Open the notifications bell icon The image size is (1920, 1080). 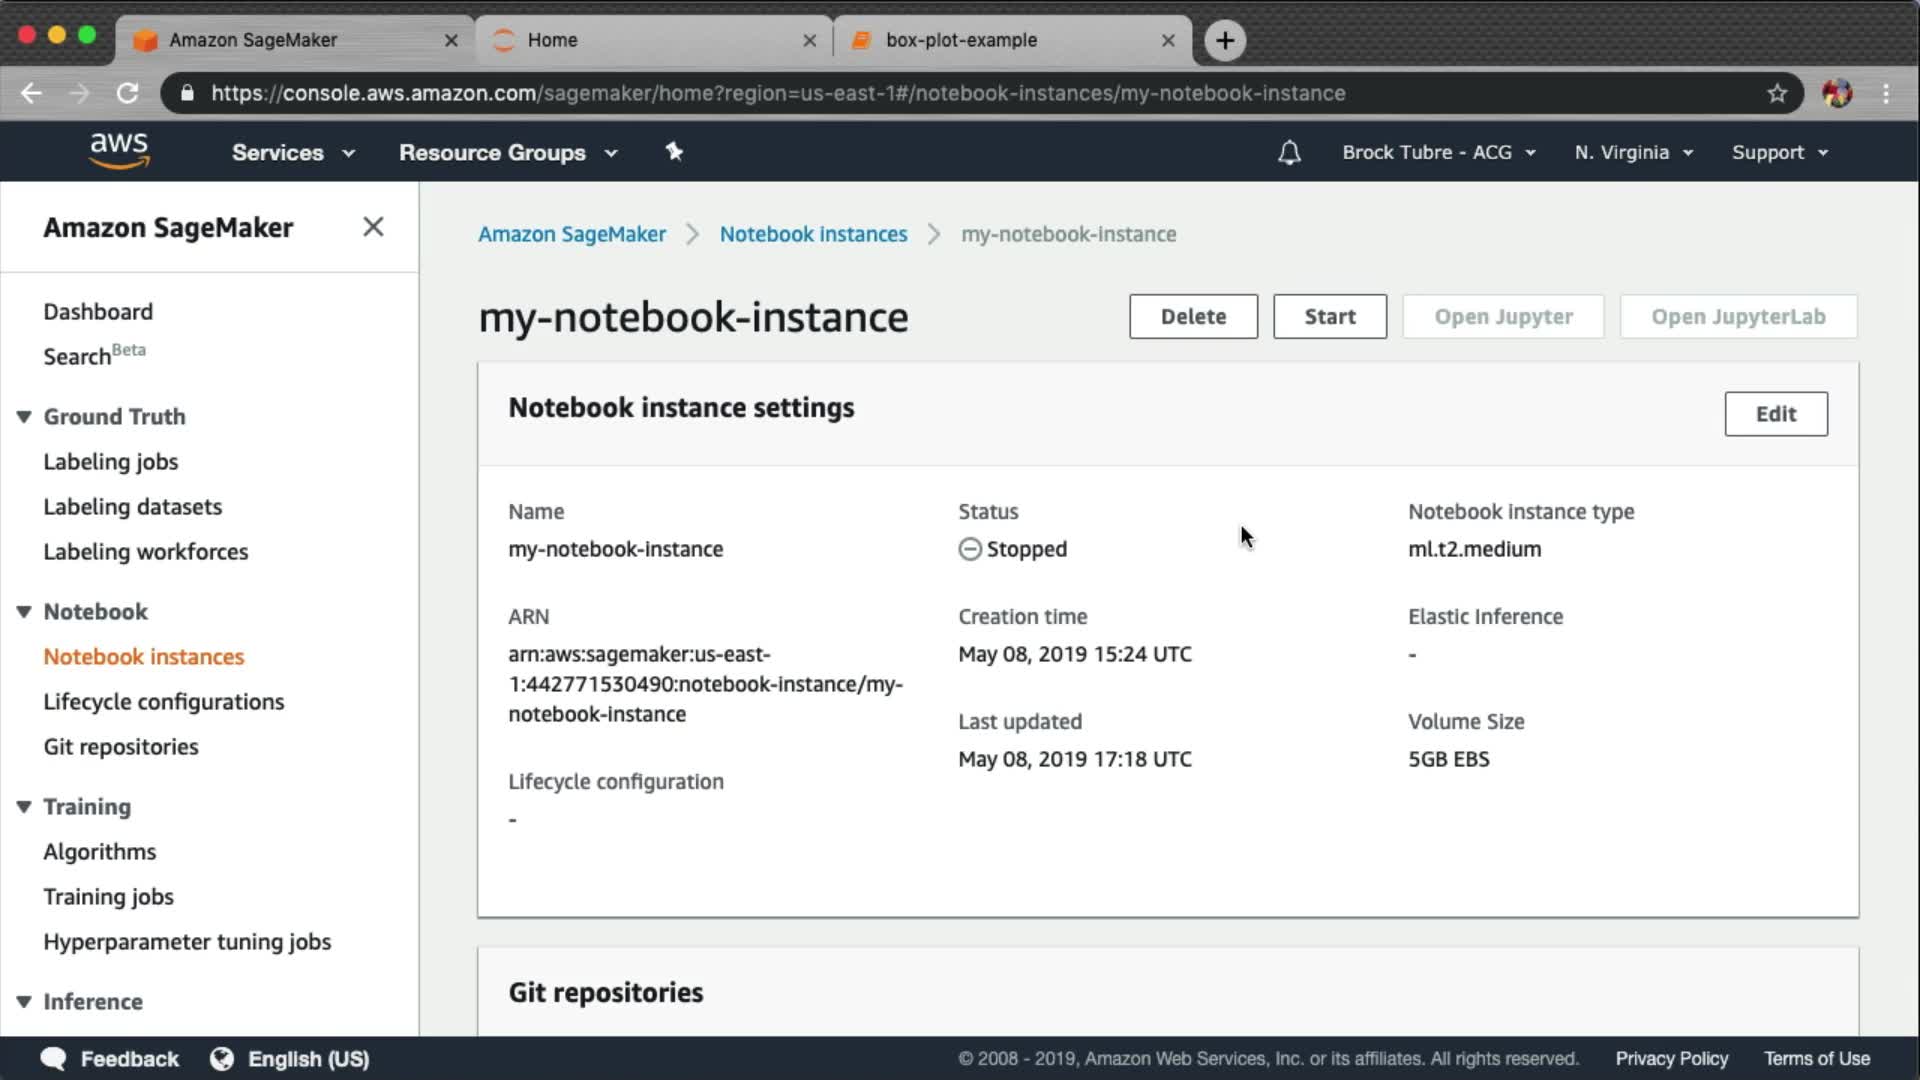[x=1289, y=152]
